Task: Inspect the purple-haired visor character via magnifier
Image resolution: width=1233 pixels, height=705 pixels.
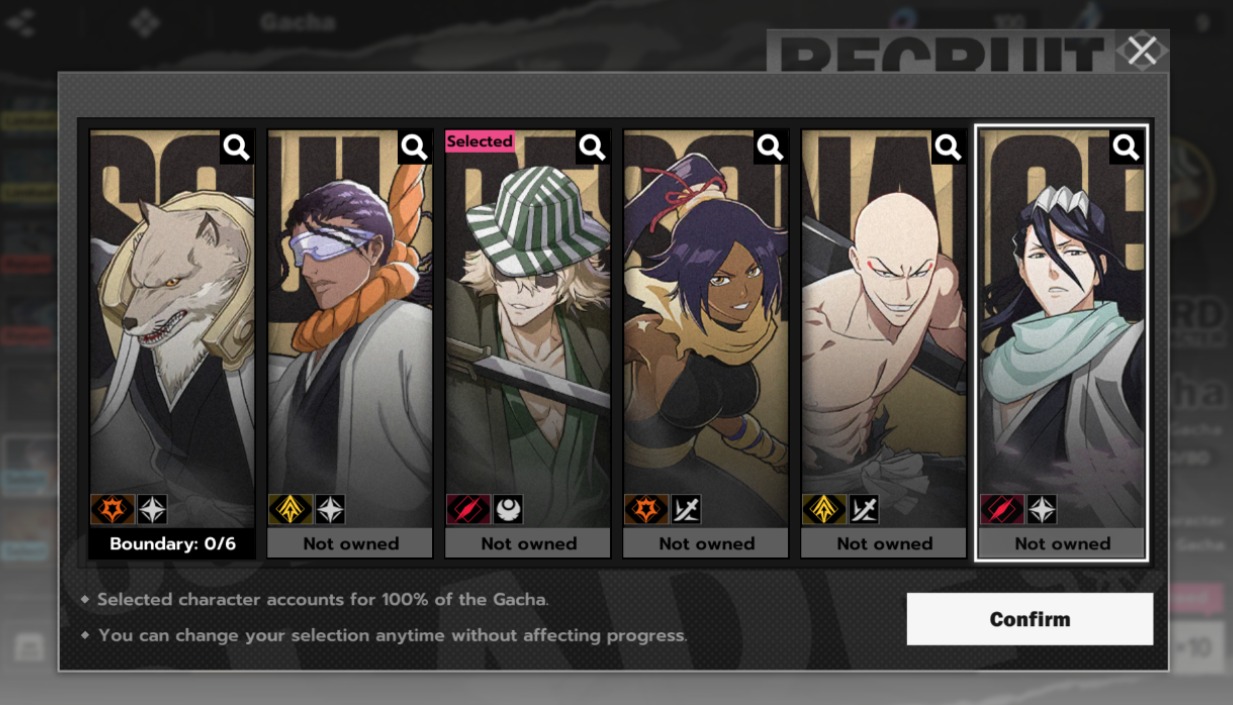Action: 415,147
